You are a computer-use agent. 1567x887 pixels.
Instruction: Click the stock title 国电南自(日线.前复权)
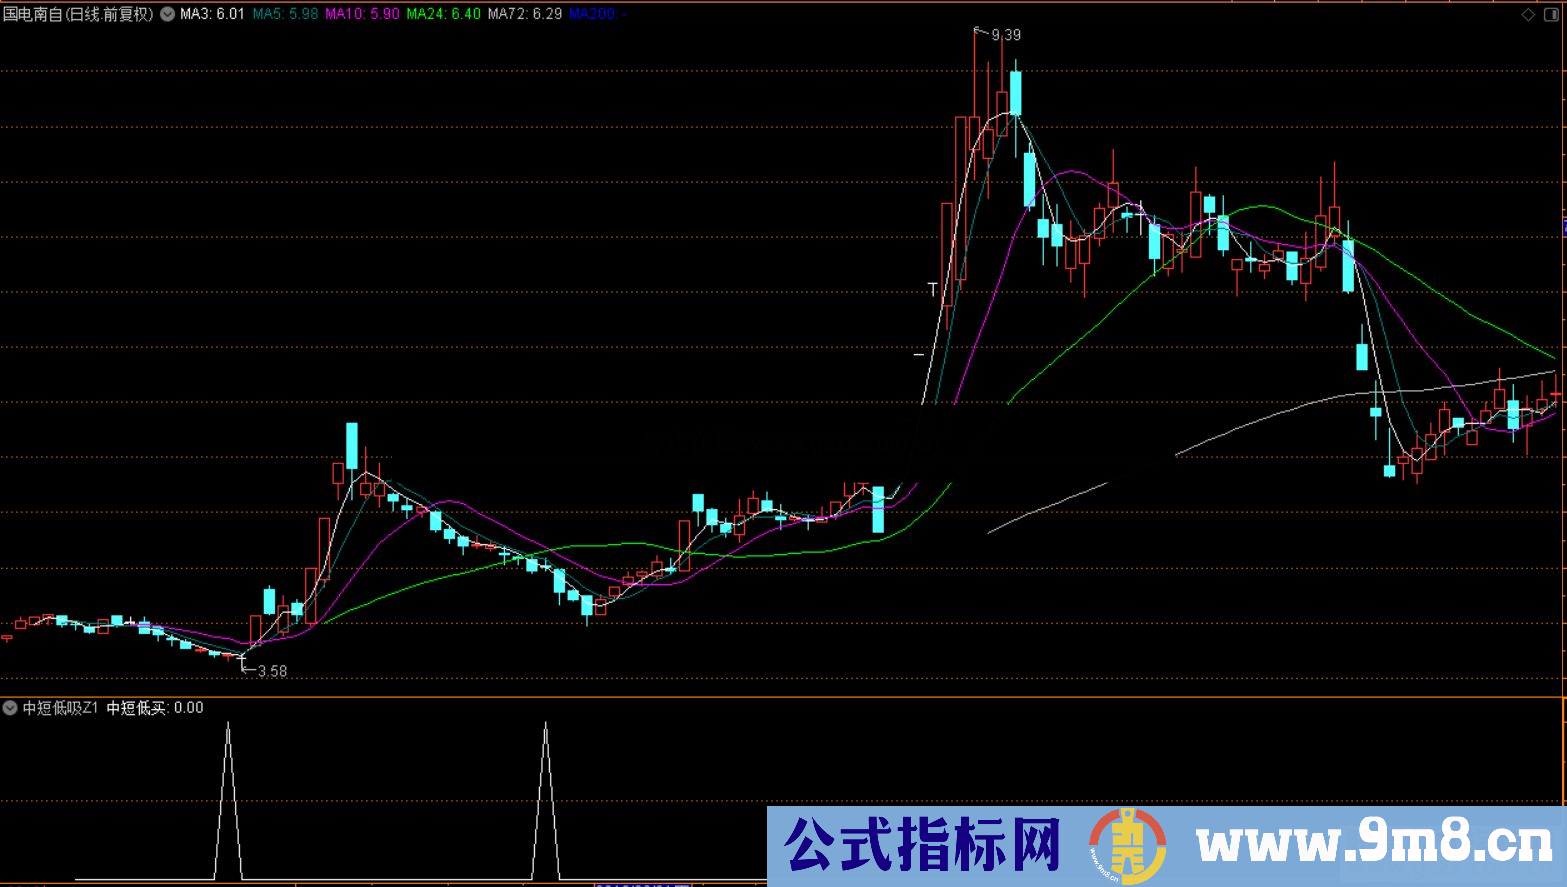pyautogui.click(x=78, y=14)
